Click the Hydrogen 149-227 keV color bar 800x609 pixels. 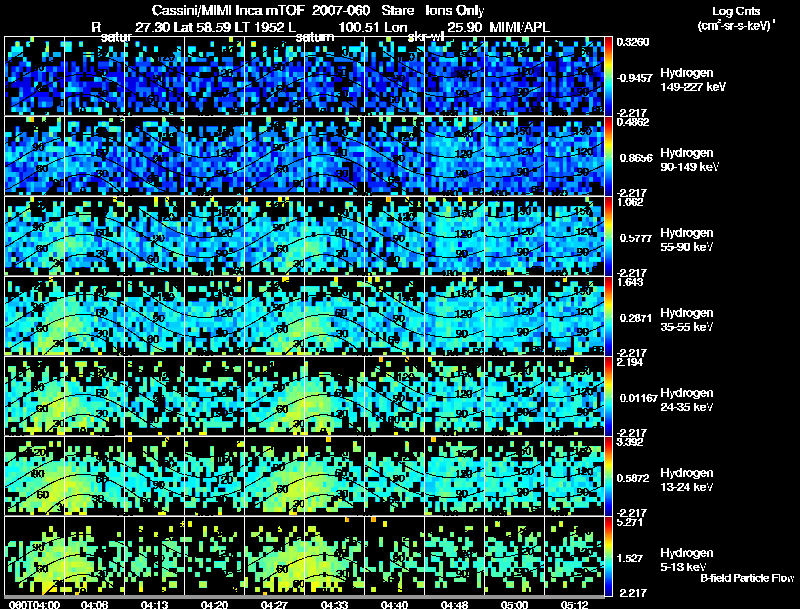point(608,75)
